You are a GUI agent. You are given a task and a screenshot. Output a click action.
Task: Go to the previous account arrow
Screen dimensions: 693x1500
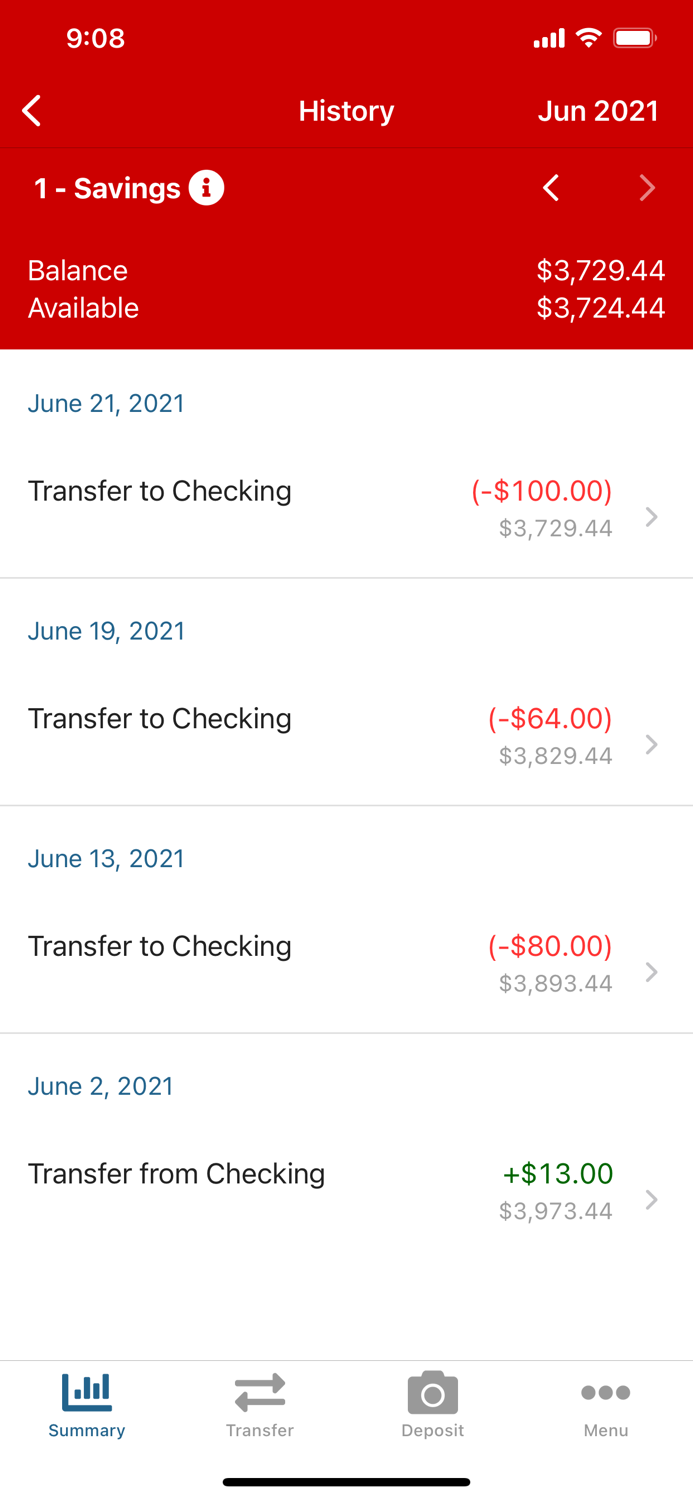[x=551, y=188]
